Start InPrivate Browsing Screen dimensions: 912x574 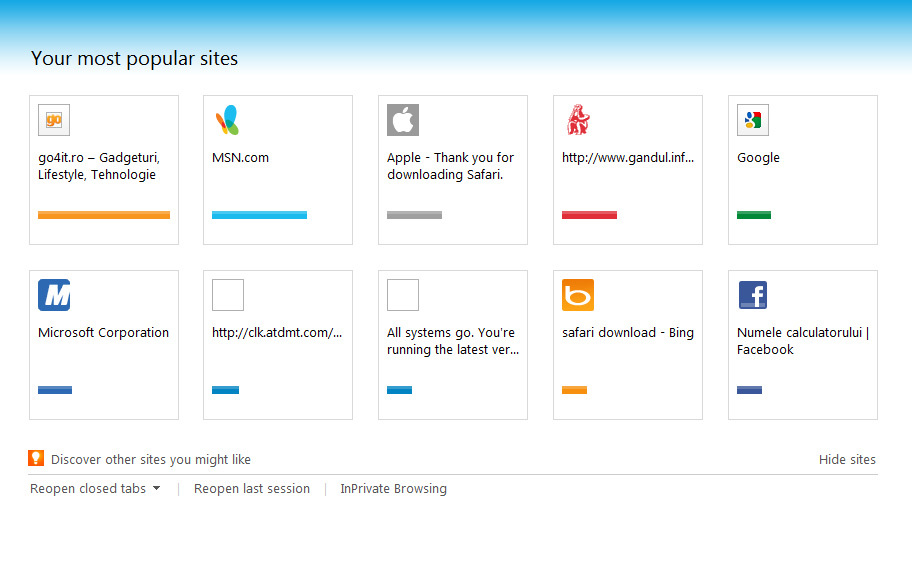click(393, 489)
